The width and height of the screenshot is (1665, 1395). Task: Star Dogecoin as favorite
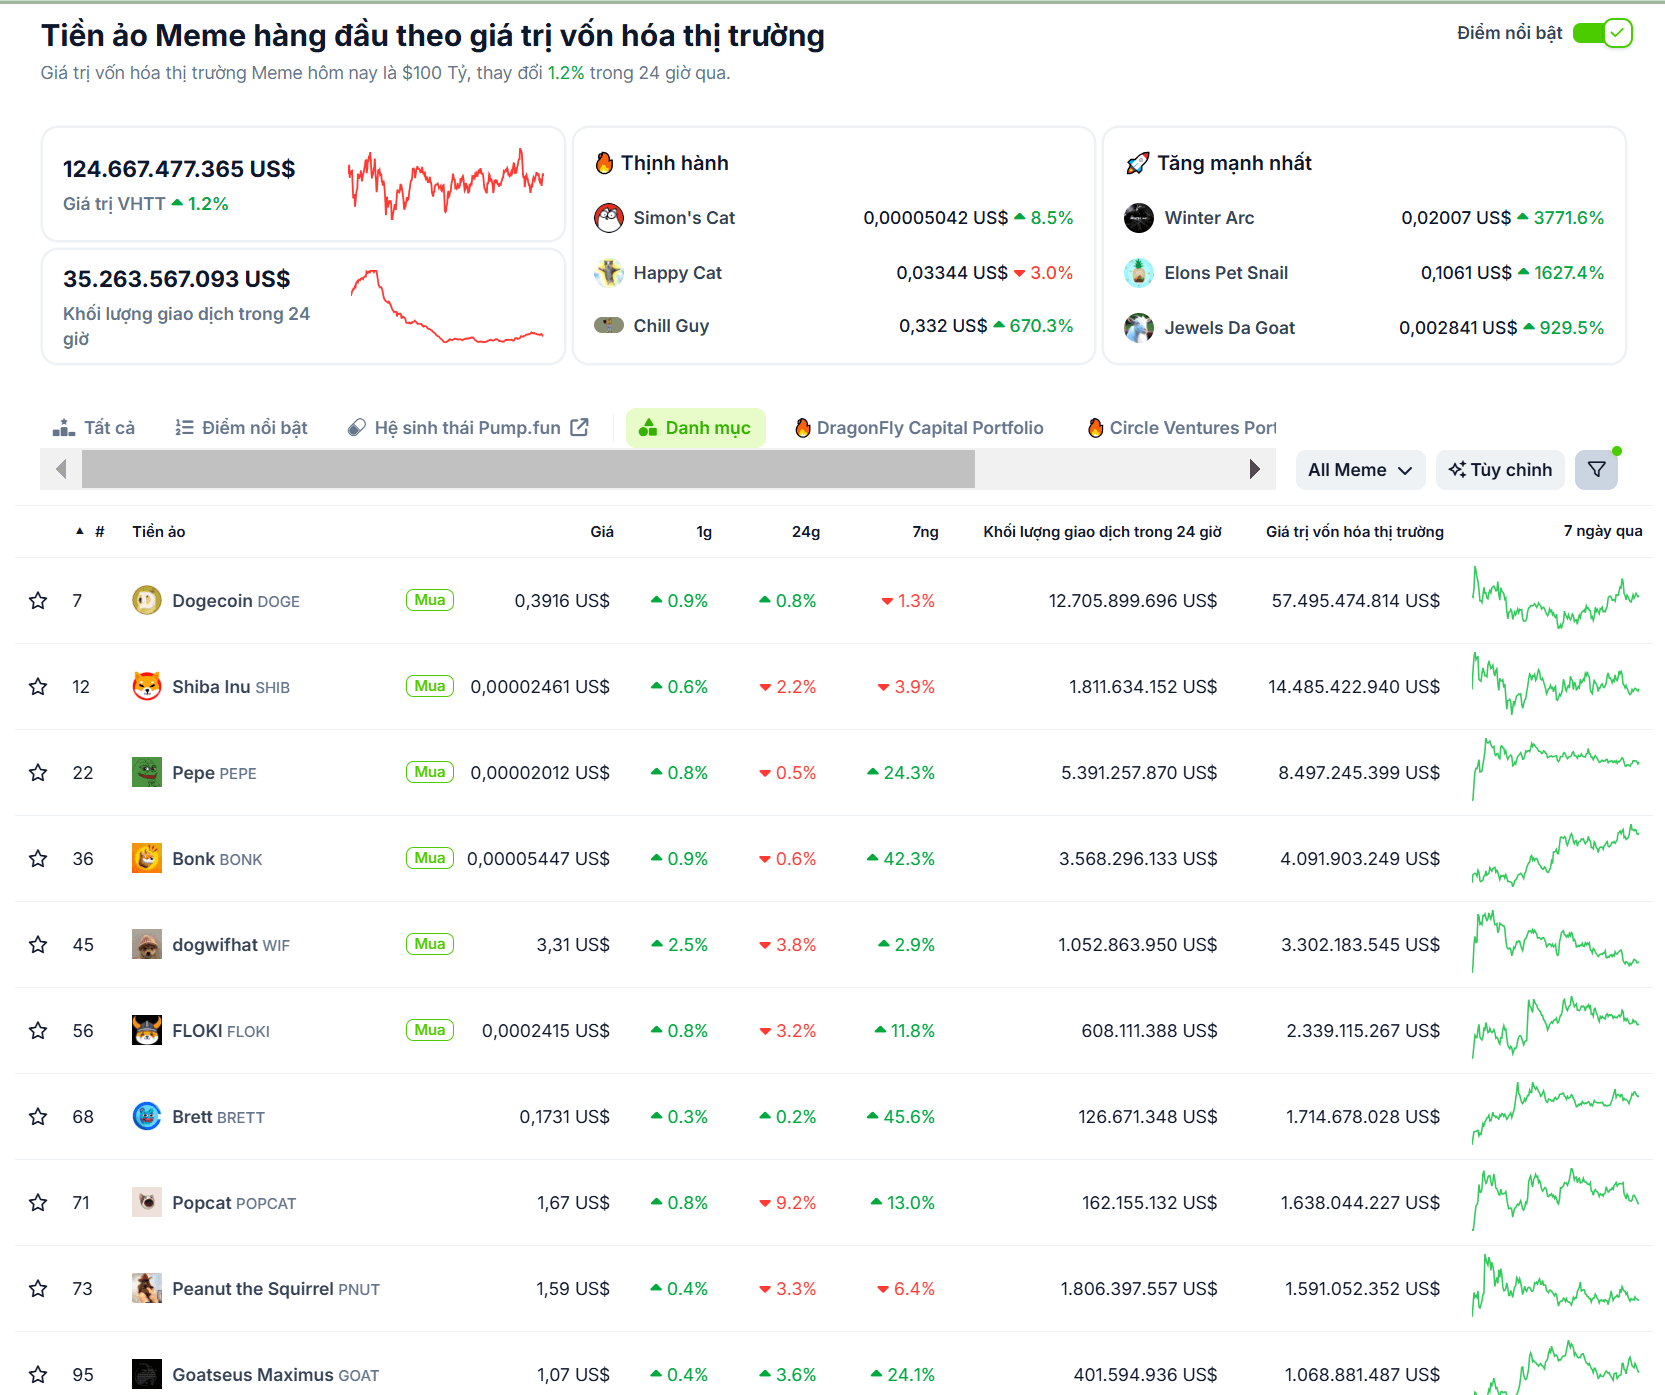tap(38, 600)
